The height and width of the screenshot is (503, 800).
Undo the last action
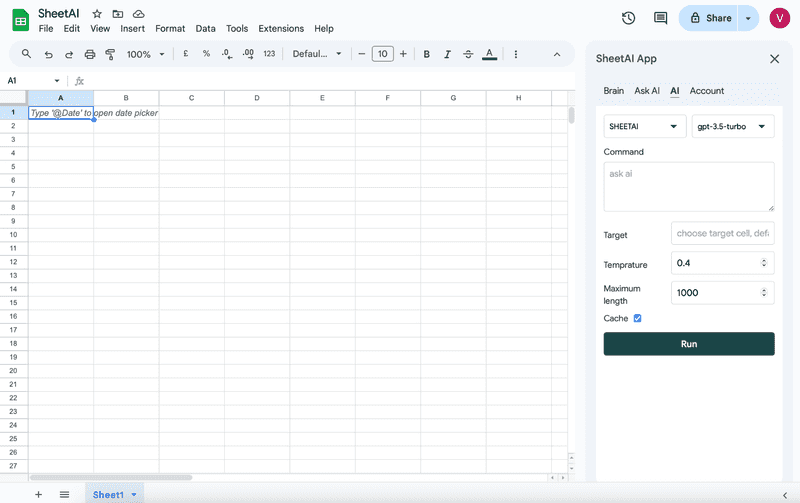pyautogui.click(x=48, y=54)
